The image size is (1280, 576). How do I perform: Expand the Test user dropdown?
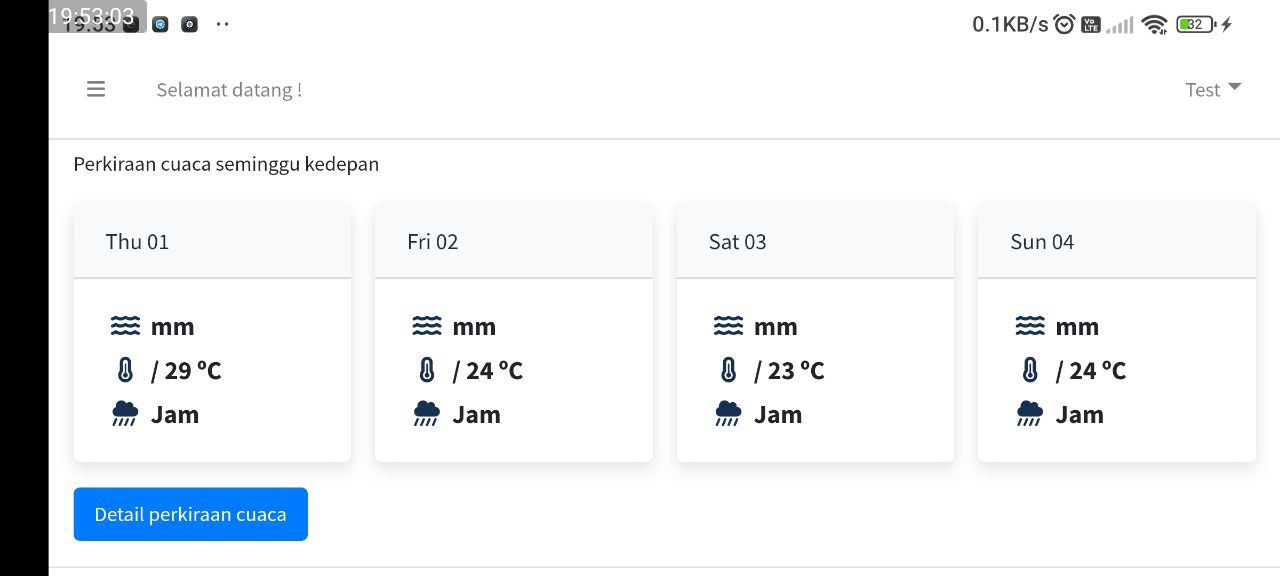(1213, 90)
